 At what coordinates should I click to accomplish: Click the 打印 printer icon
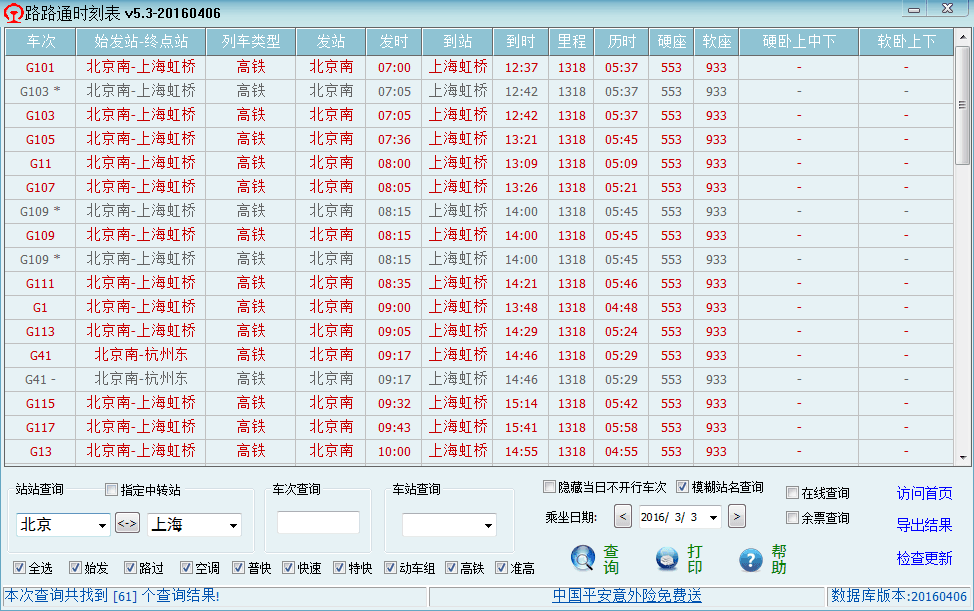[x=667, y=559]
